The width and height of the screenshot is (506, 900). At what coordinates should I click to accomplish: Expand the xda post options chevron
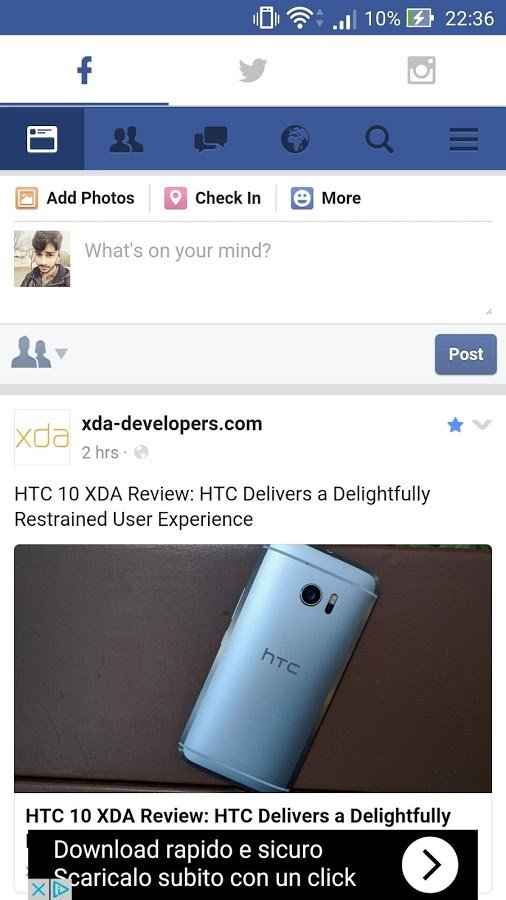482,425
